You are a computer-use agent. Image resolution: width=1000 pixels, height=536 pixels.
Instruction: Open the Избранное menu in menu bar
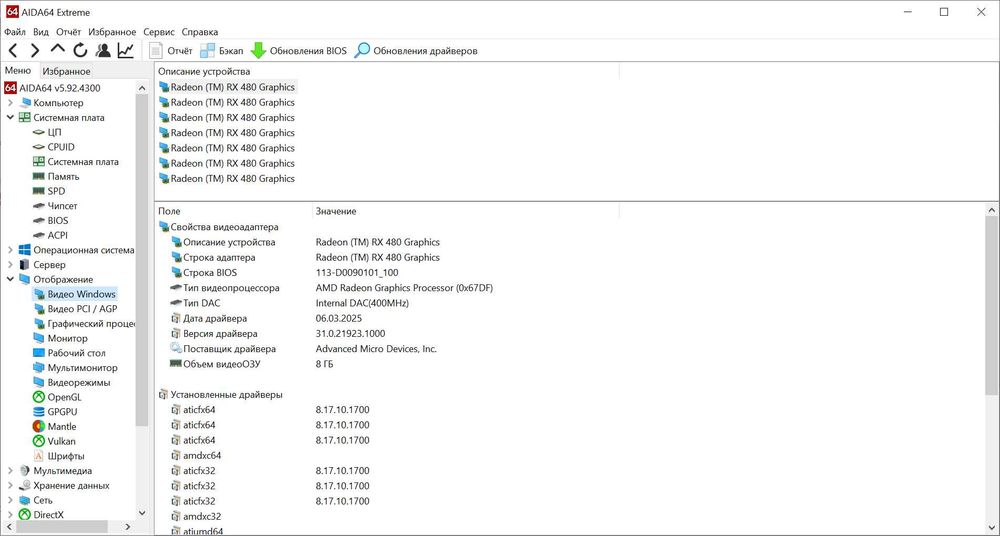point(112,32)
